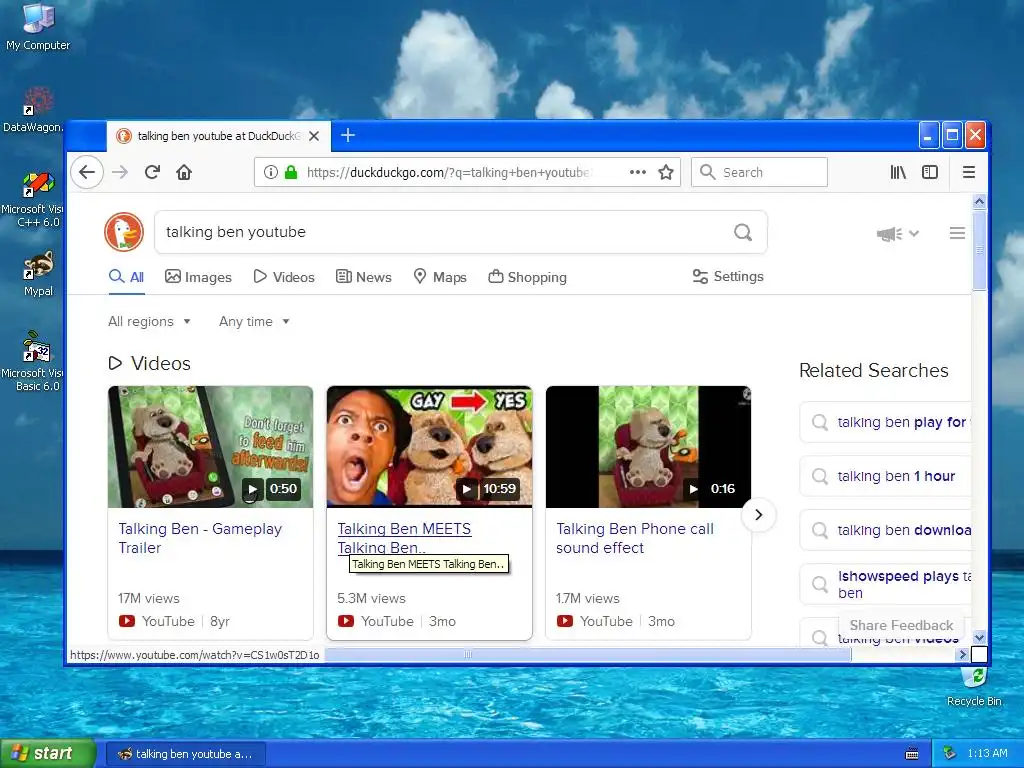Open the Library bookshelf icon
Image resolution: width=1024 pixels, height=768 pixels.
point(898,172)
